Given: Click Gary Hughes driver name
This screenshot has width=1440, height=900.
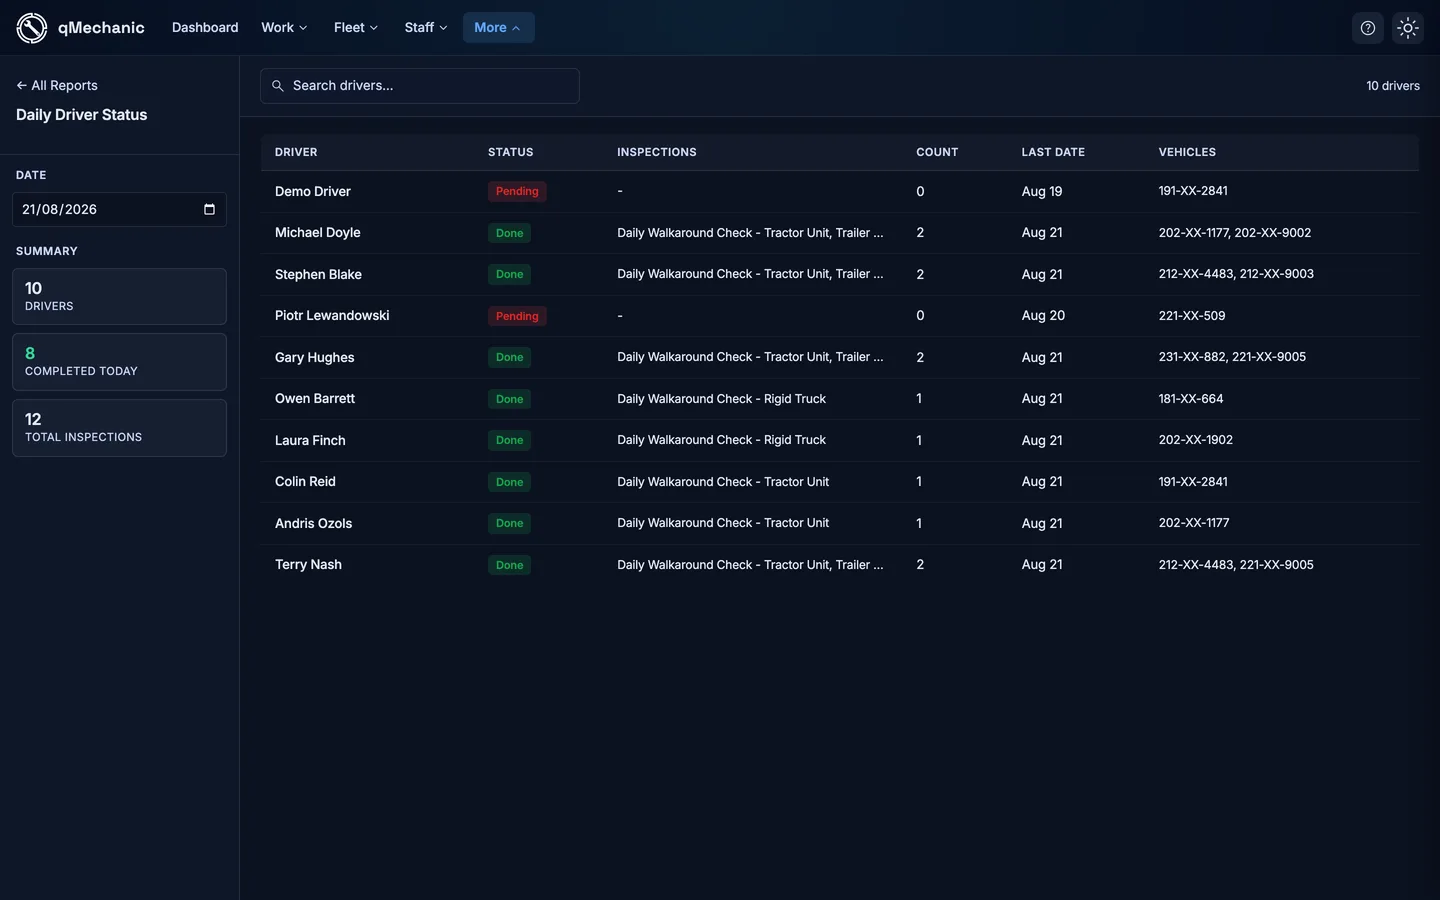Looking at the screenshot, I should (x=314, y=357).
